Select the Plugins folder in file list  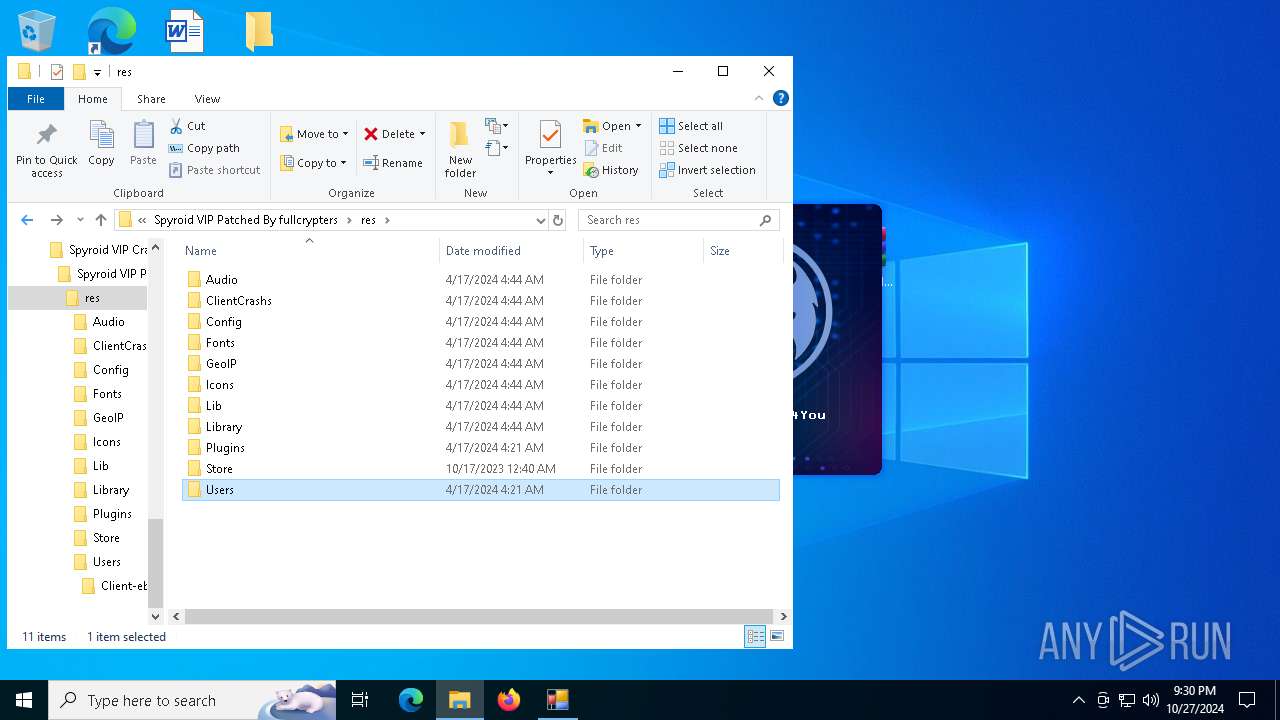click(x=480, y=448)
